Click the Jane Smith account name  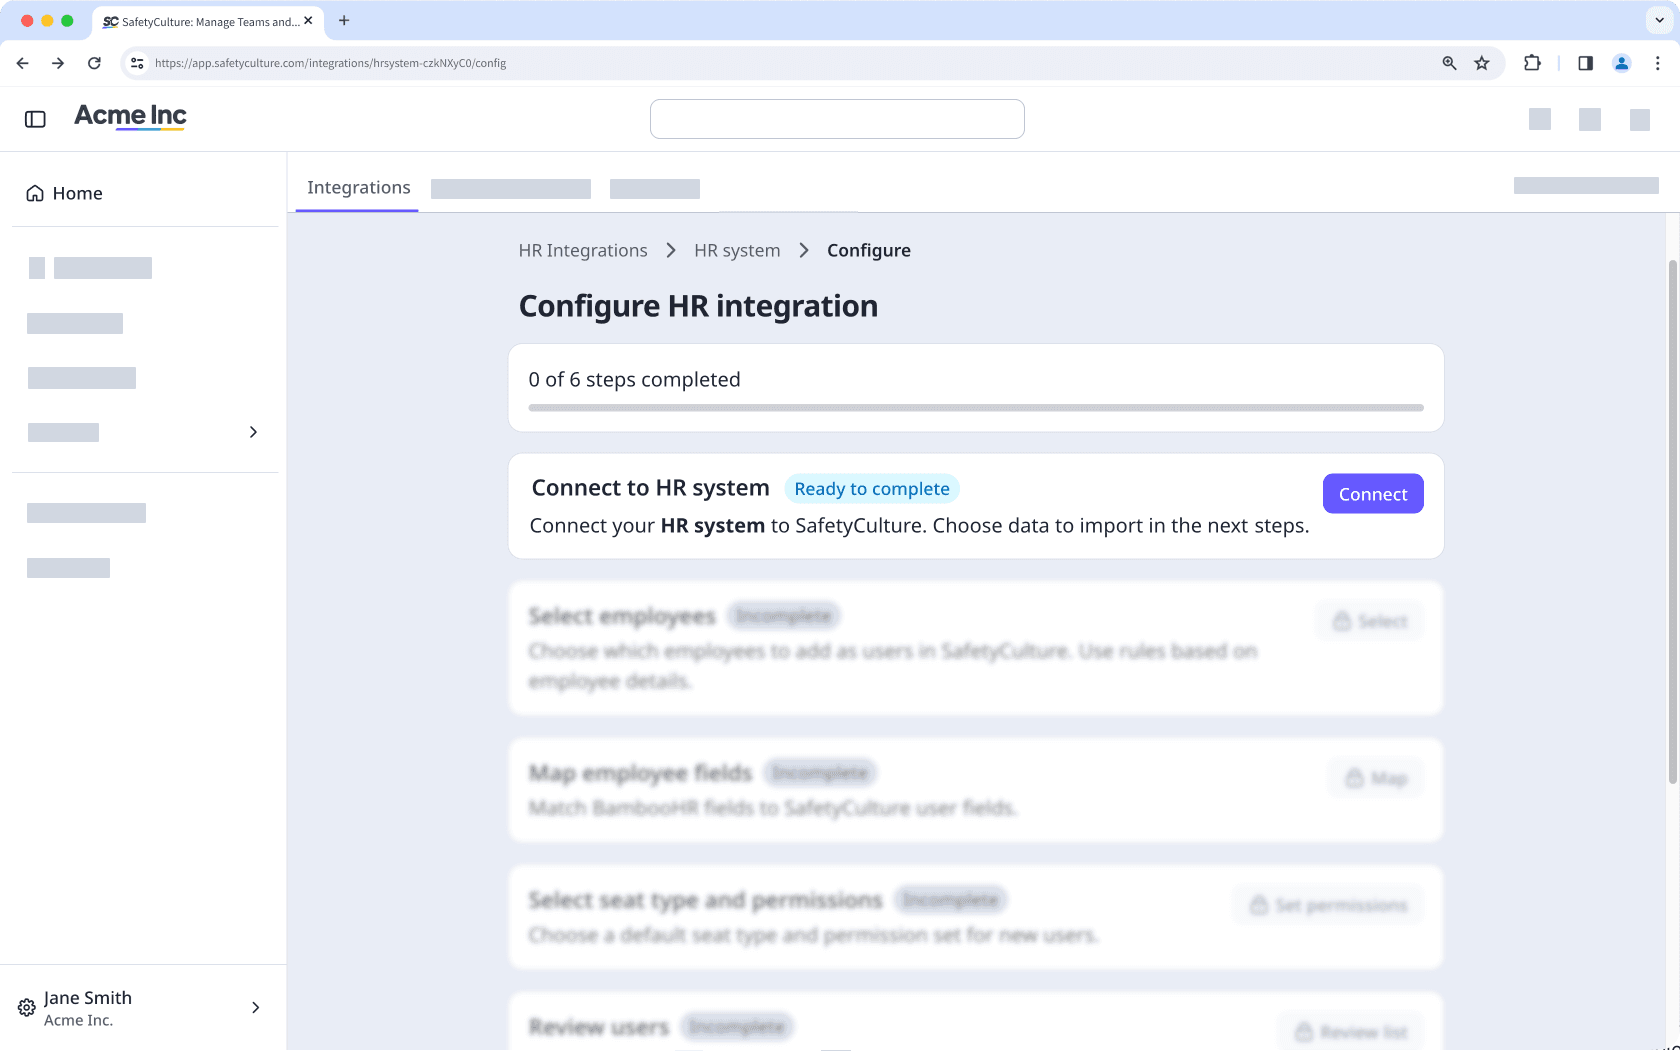tap(88, 998)
